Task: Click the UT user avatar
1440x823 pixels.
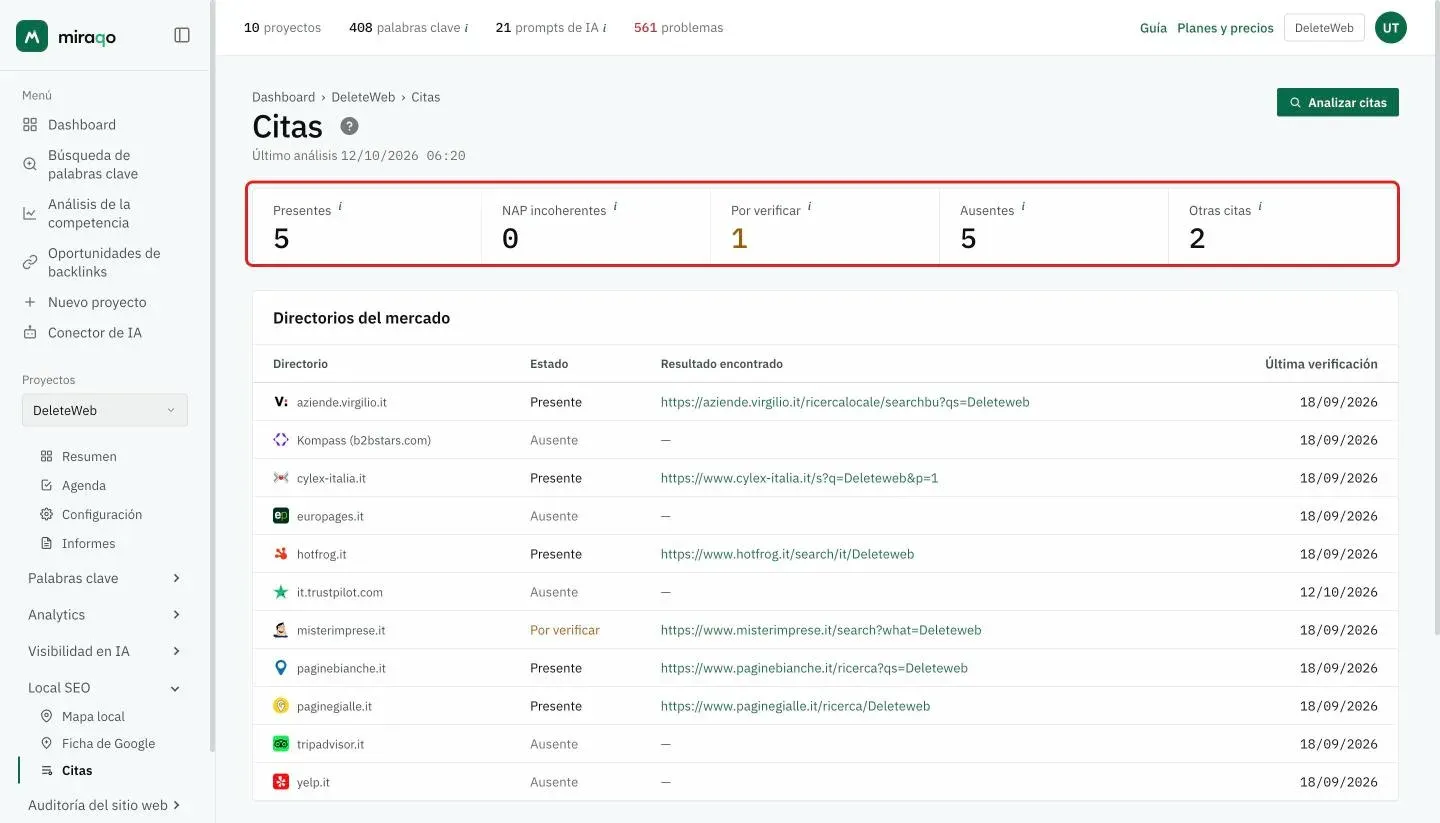Action: (x=1391, y=28)
